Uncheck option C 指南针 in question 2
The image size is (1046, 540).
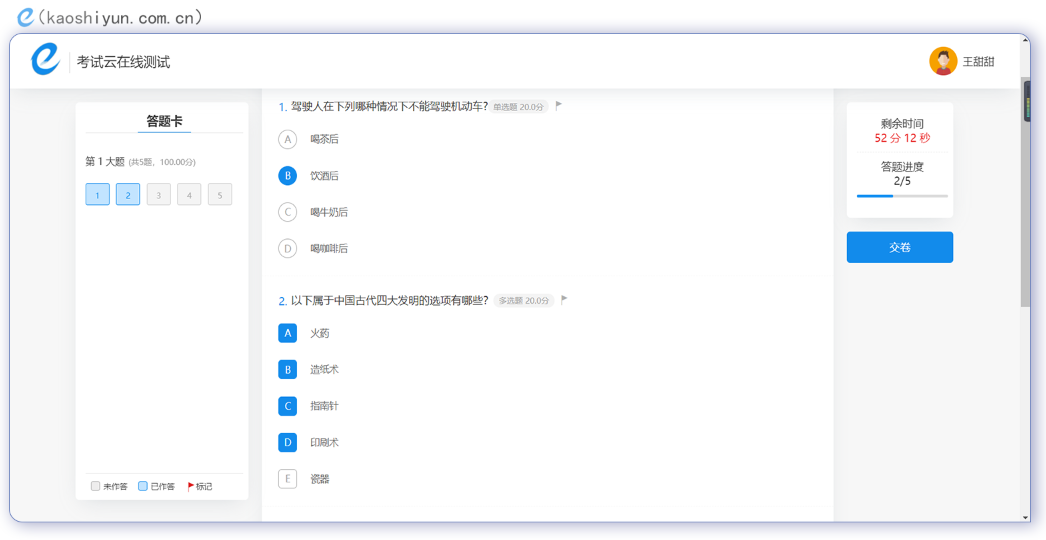click(288, 406)
